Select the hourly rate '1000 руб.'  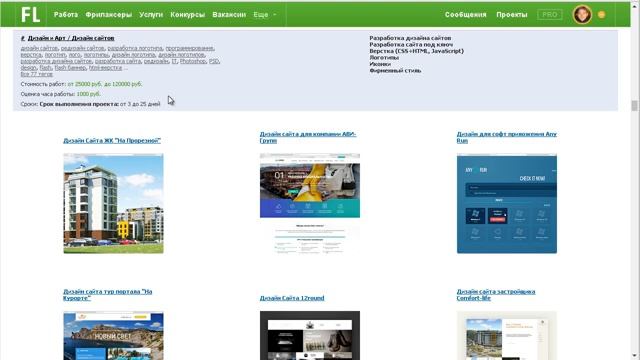89,94
